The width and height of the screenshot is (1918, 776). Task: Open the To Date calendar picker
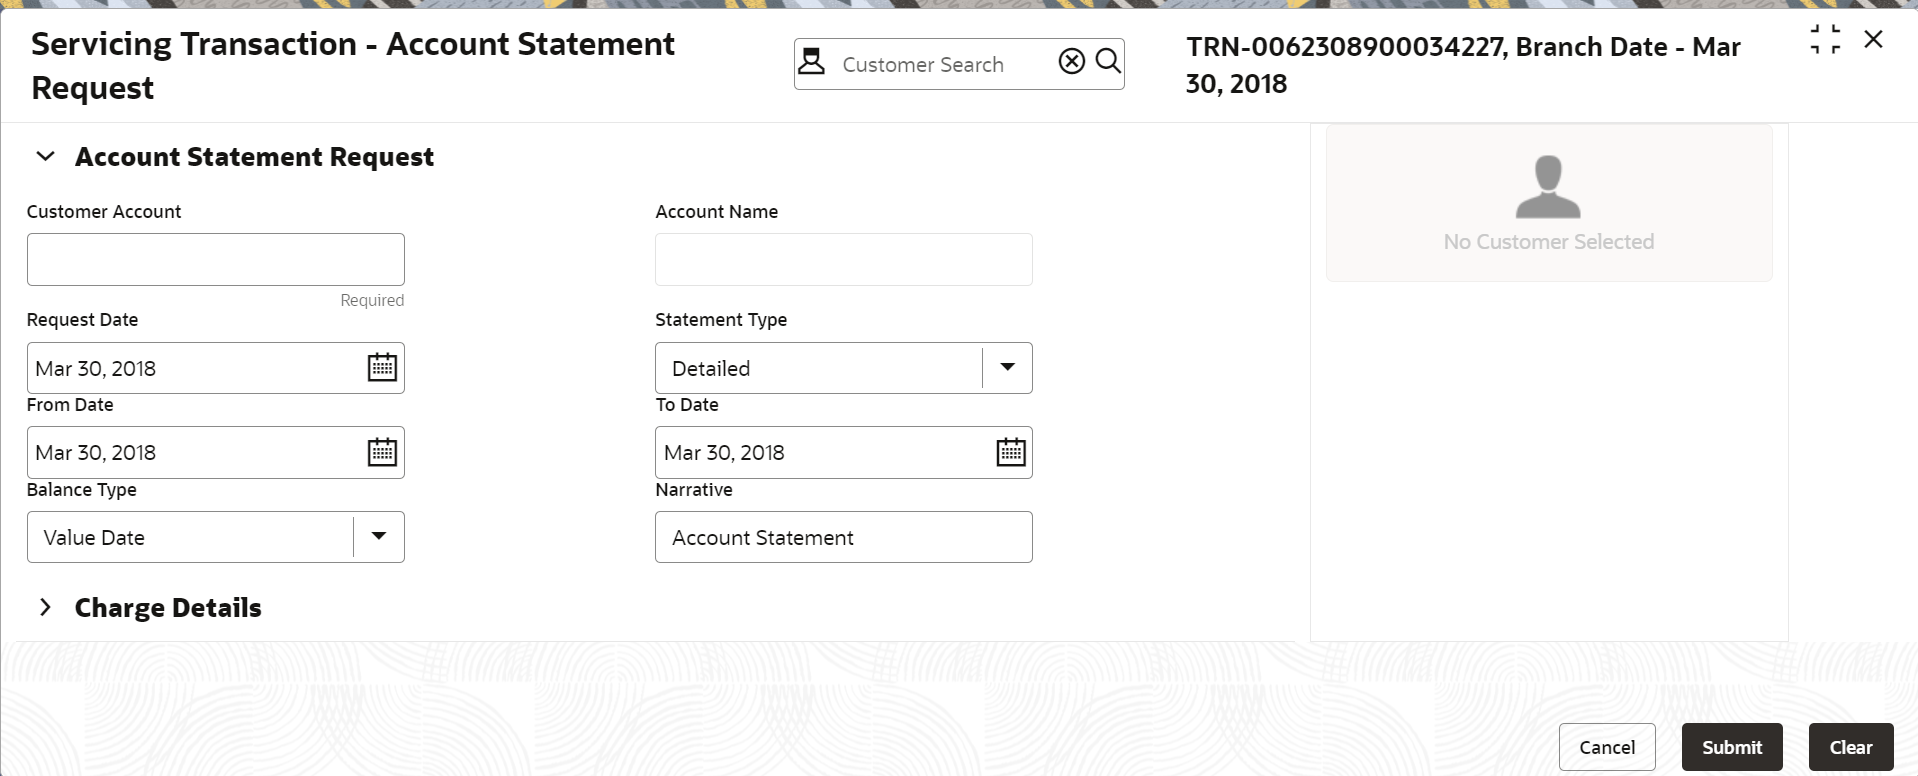click(x=1011, y=452)
